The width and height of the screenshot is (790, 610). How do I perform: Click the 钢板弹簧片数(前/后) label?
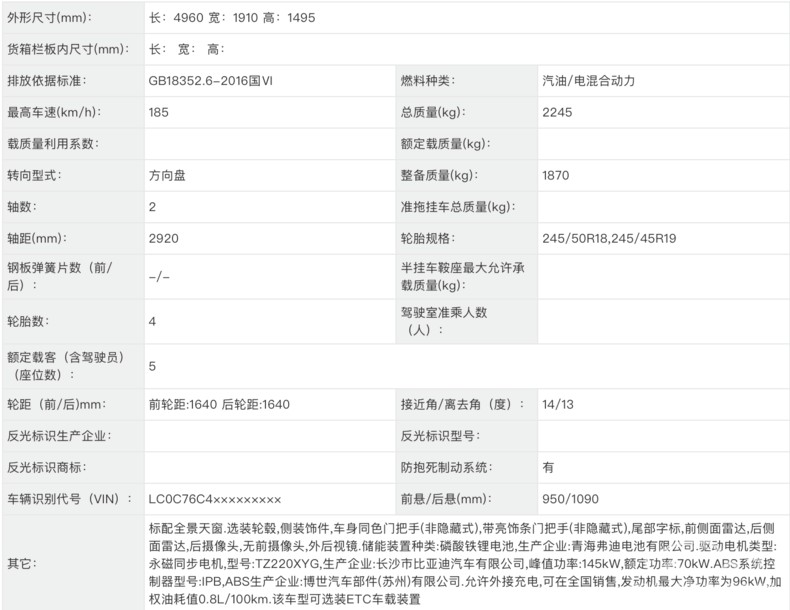(x=59, y=276)
